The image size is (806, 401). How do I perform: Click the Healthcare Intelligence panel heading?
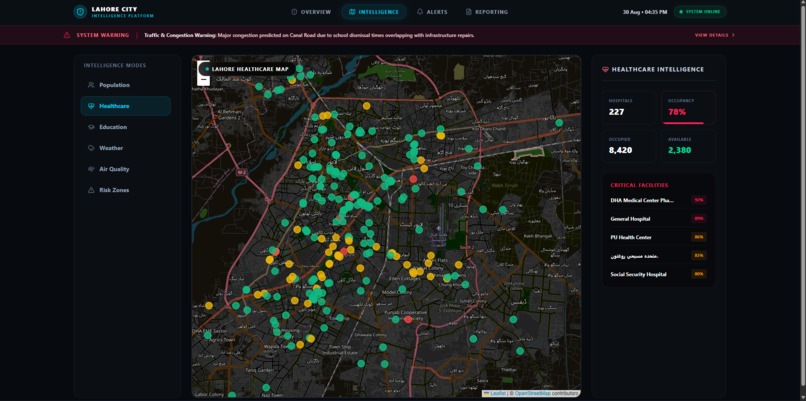pos(658,69)
